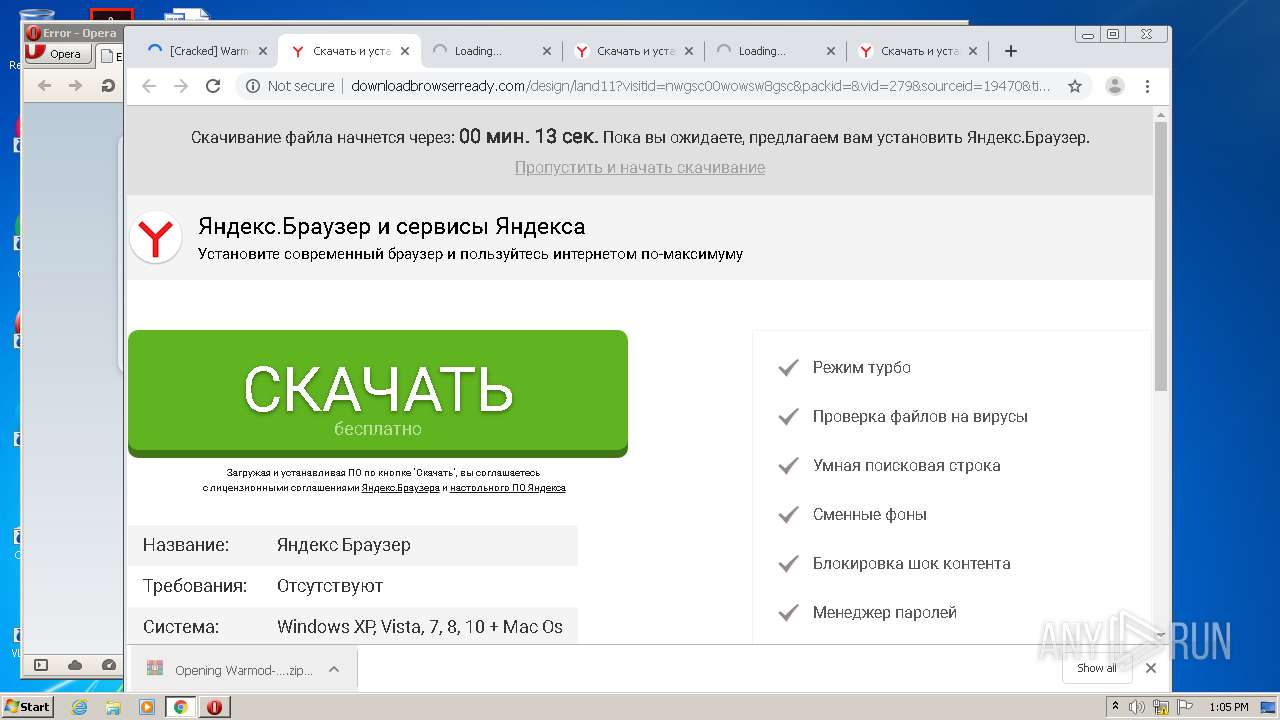Viewport: 1280px width, 720px height.
Task: Click the Chrome forward arrow
Action: [x=181, y=86]
